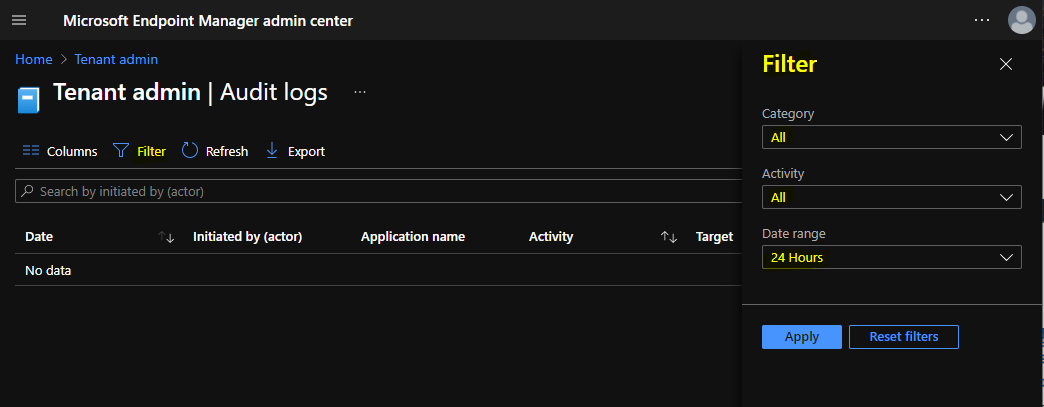Click the Microsoft Endpoint Manager admin center title
The image size is (1044, 407).
click(x=208, y=21)
